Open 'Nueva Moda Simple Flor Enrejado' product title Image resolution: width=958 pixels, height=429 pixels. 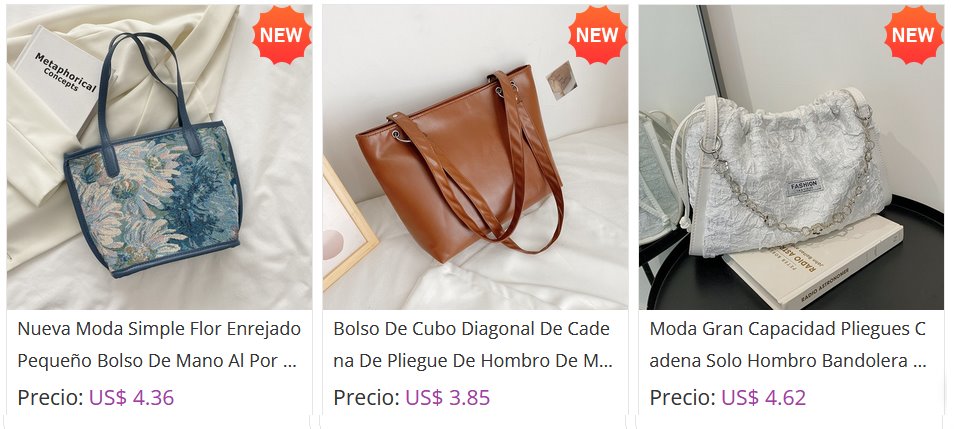(159, 345)
